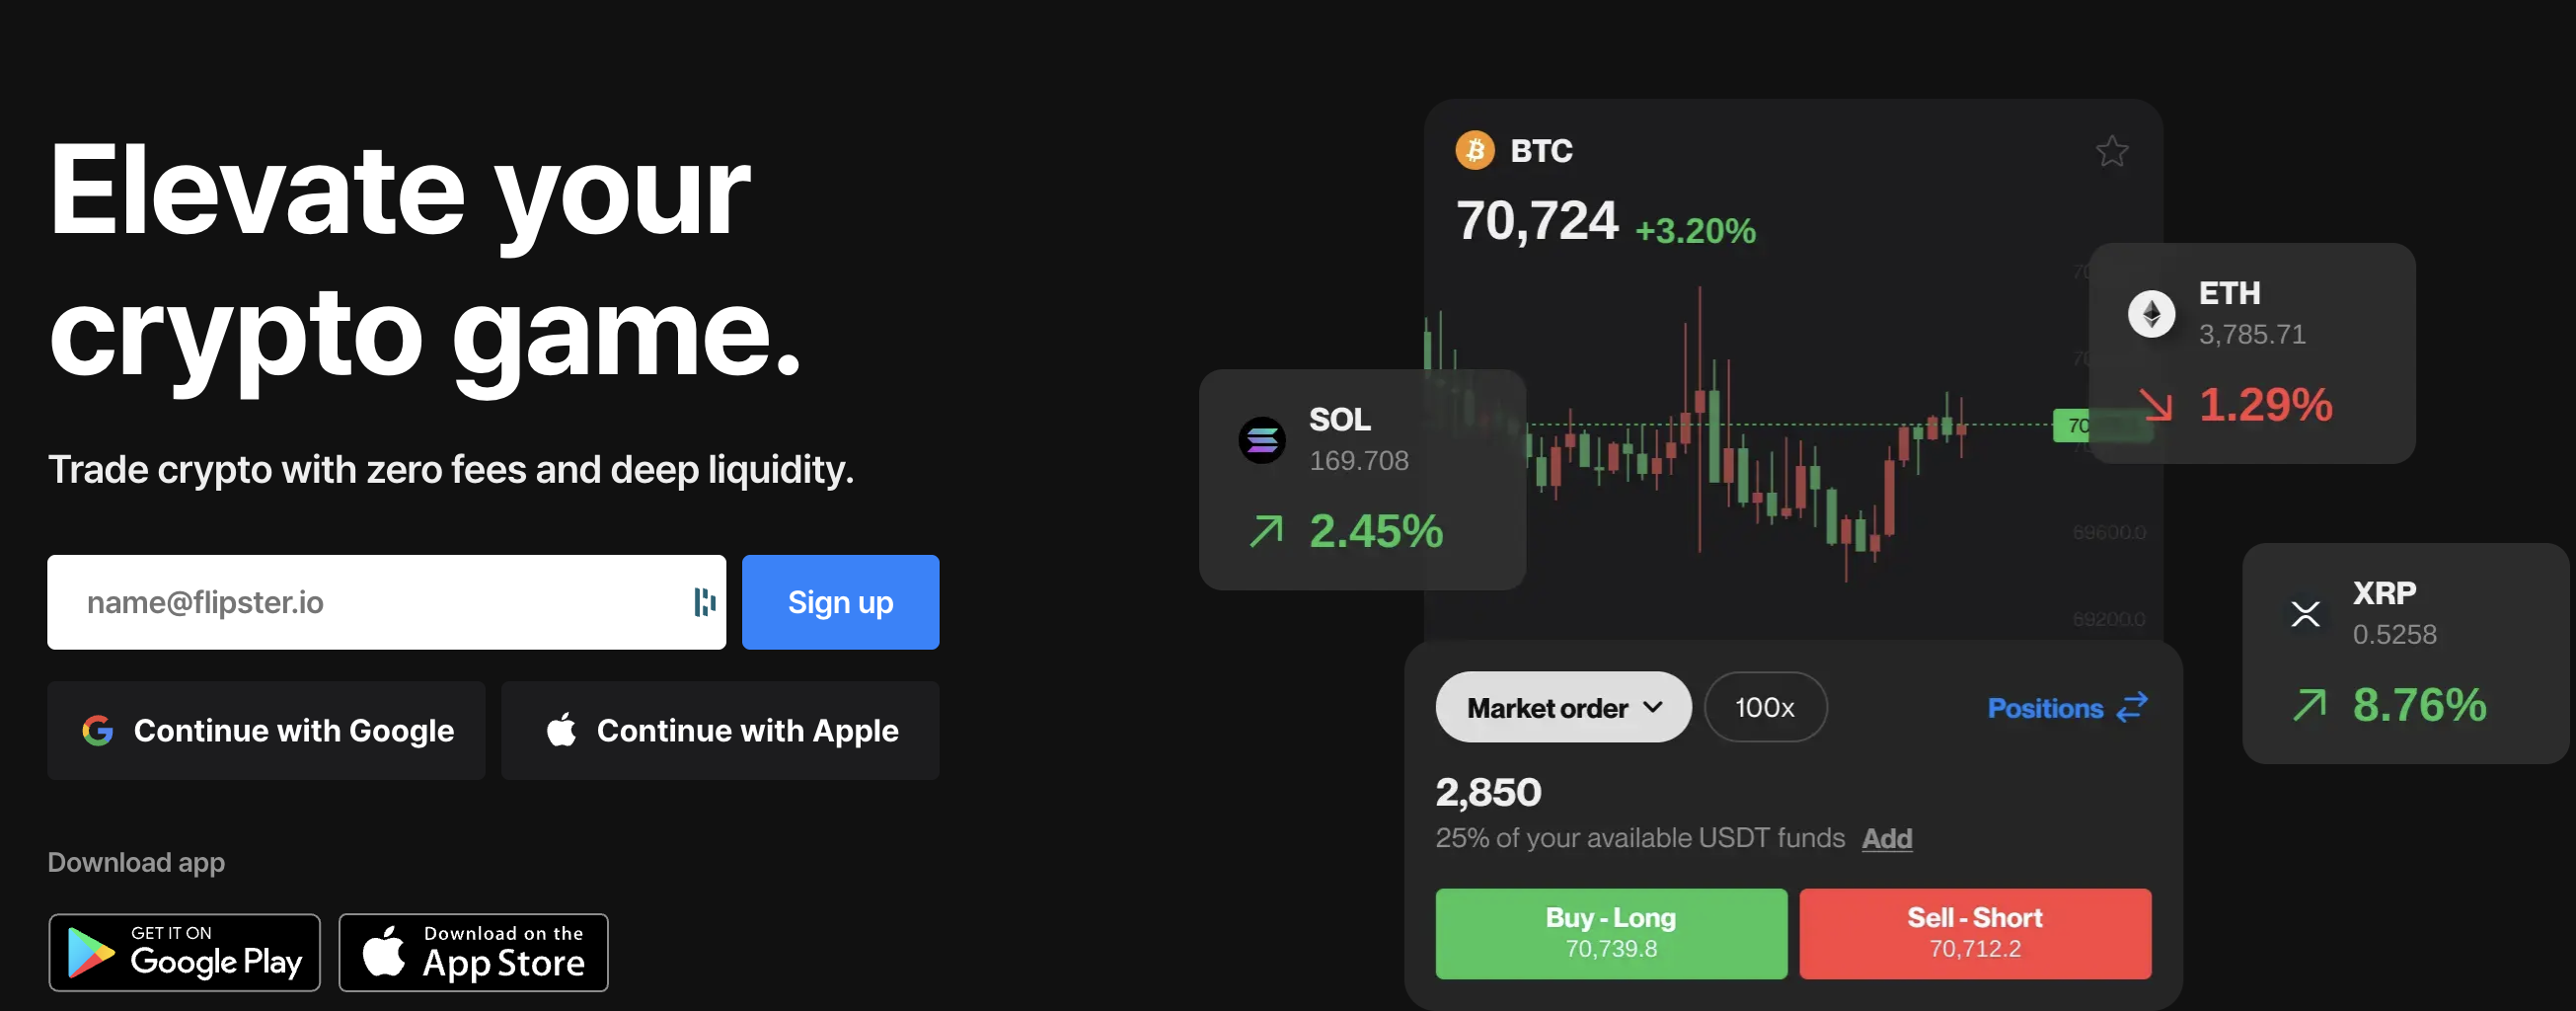
Task: Open the Get it on Google Play badge
Action: click(185, 952)
